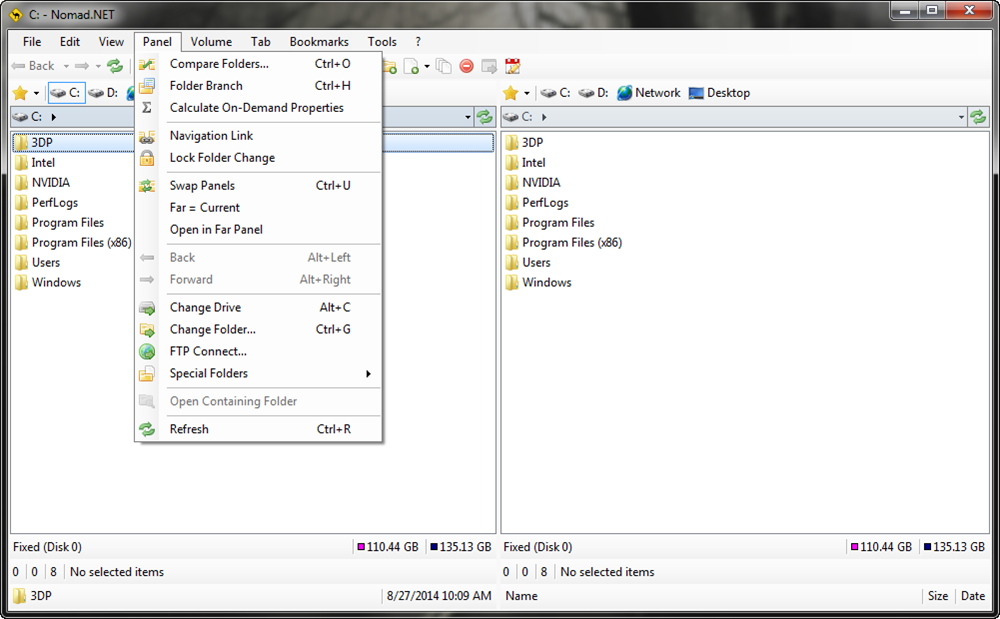Click the right panel bookmarks star
This screenshot has width=1000, height=619.
511,93
